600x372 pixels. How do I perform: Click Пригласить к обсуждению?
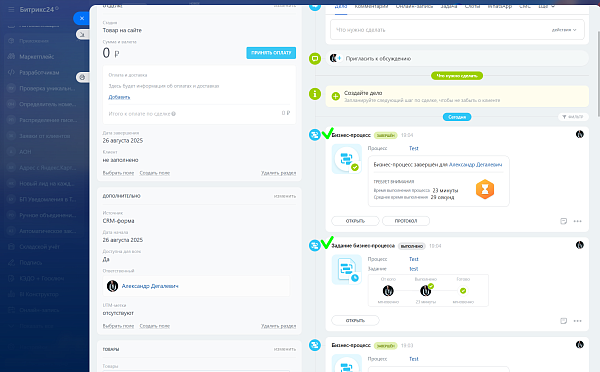[378, 59]
